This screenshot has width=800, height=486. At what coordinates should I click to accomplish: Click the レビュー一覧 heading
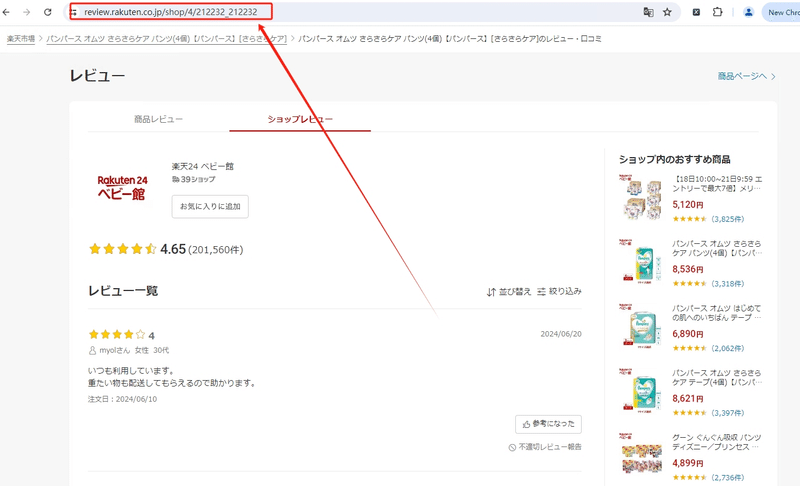coord(123,291)
